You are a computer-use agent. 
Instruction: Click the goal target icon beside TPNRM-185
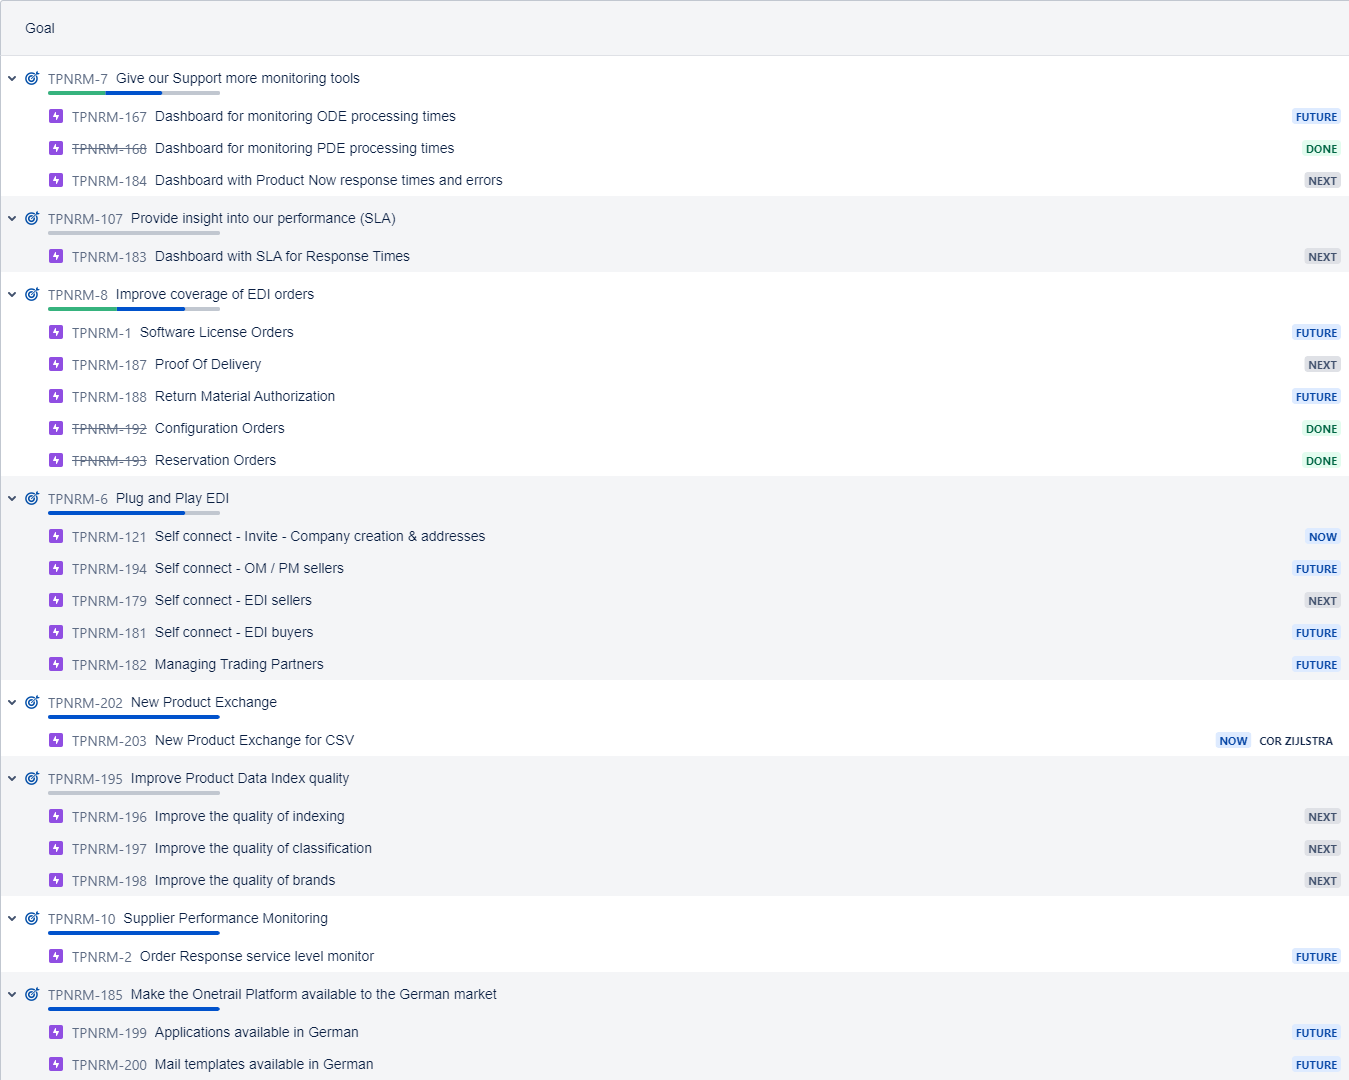tap(32, 994)
